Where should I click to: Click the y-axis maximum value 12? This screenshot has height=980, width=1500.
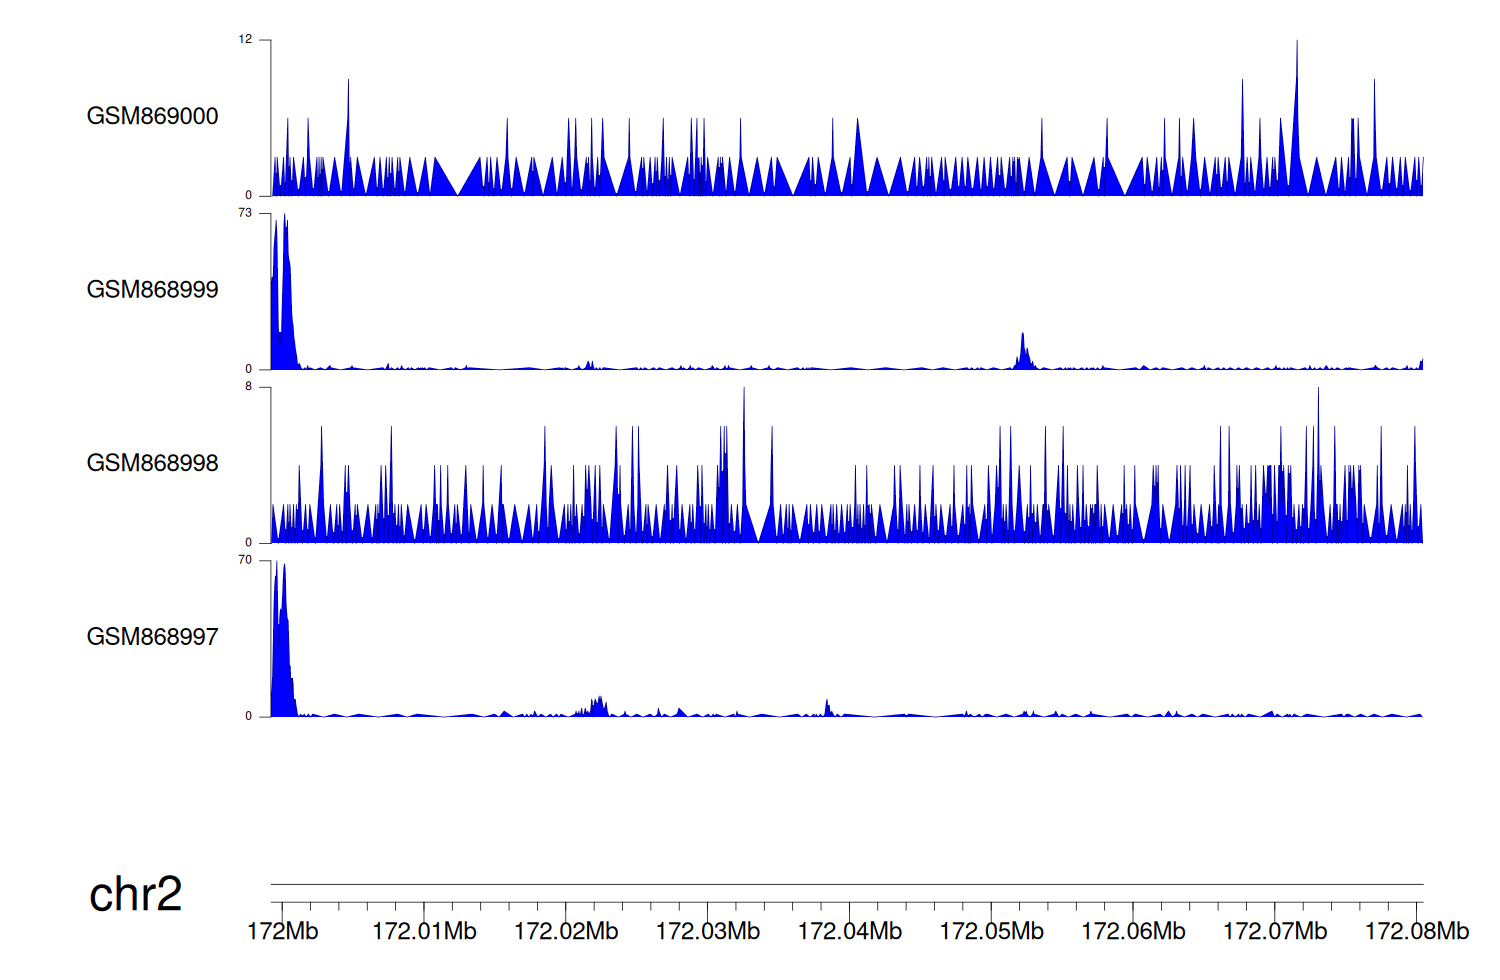(x=245, y=40)
